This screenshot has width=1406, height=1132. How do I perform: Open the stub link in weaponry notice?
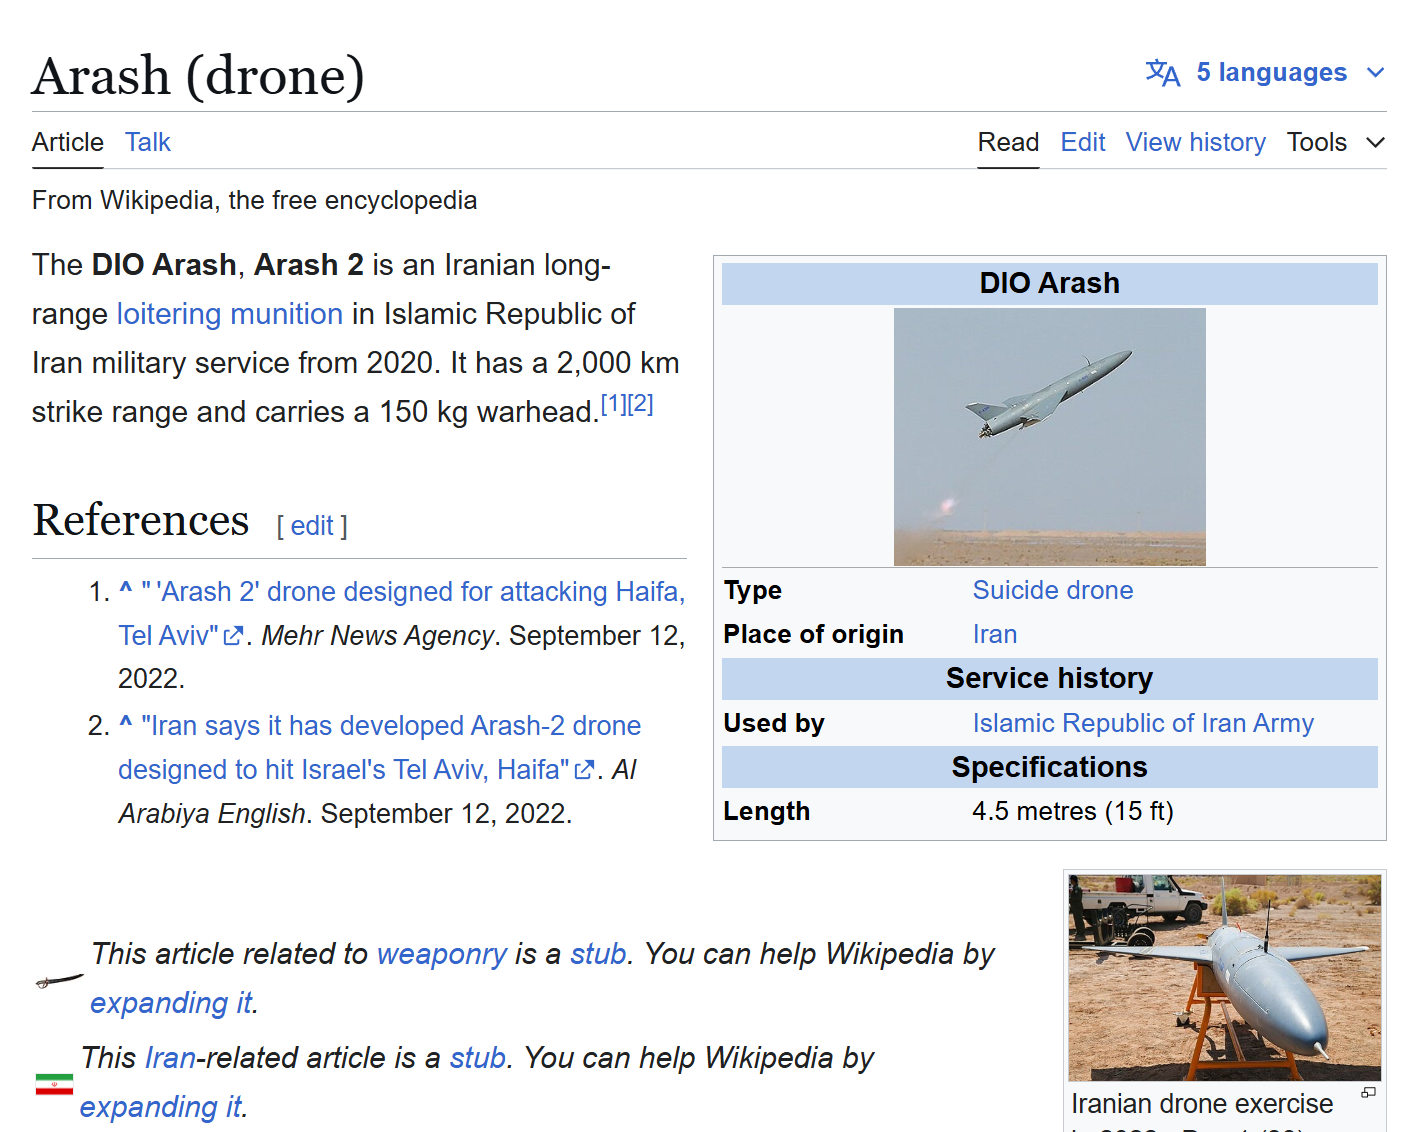click(x=598, y=954)
